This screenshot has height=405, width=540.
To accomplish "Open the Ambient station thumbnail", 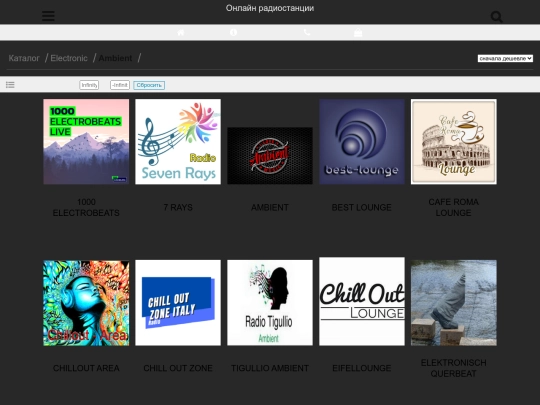I will [x=270, y=156].
